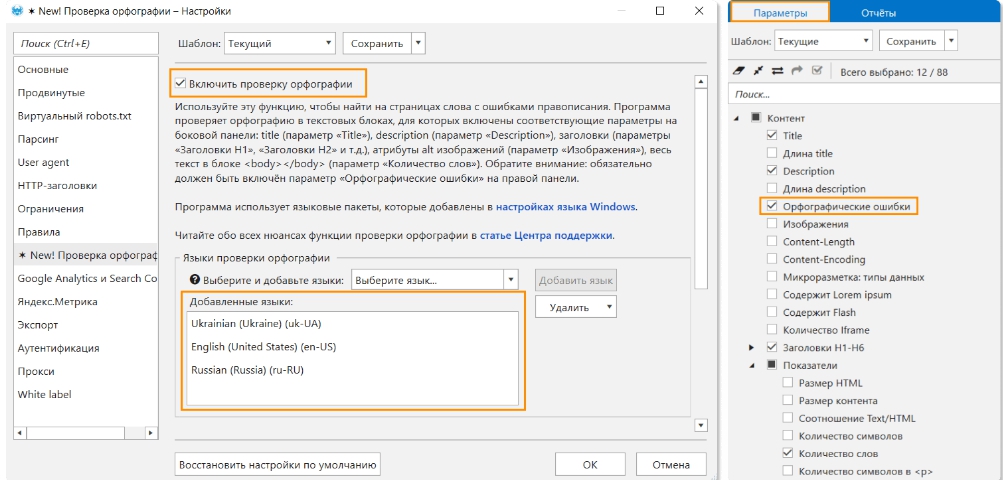This screenshot has height=480, width=1003.
Task: Open the Парсинг settings section
Action: pyautogui.click(x=39, y=139)
